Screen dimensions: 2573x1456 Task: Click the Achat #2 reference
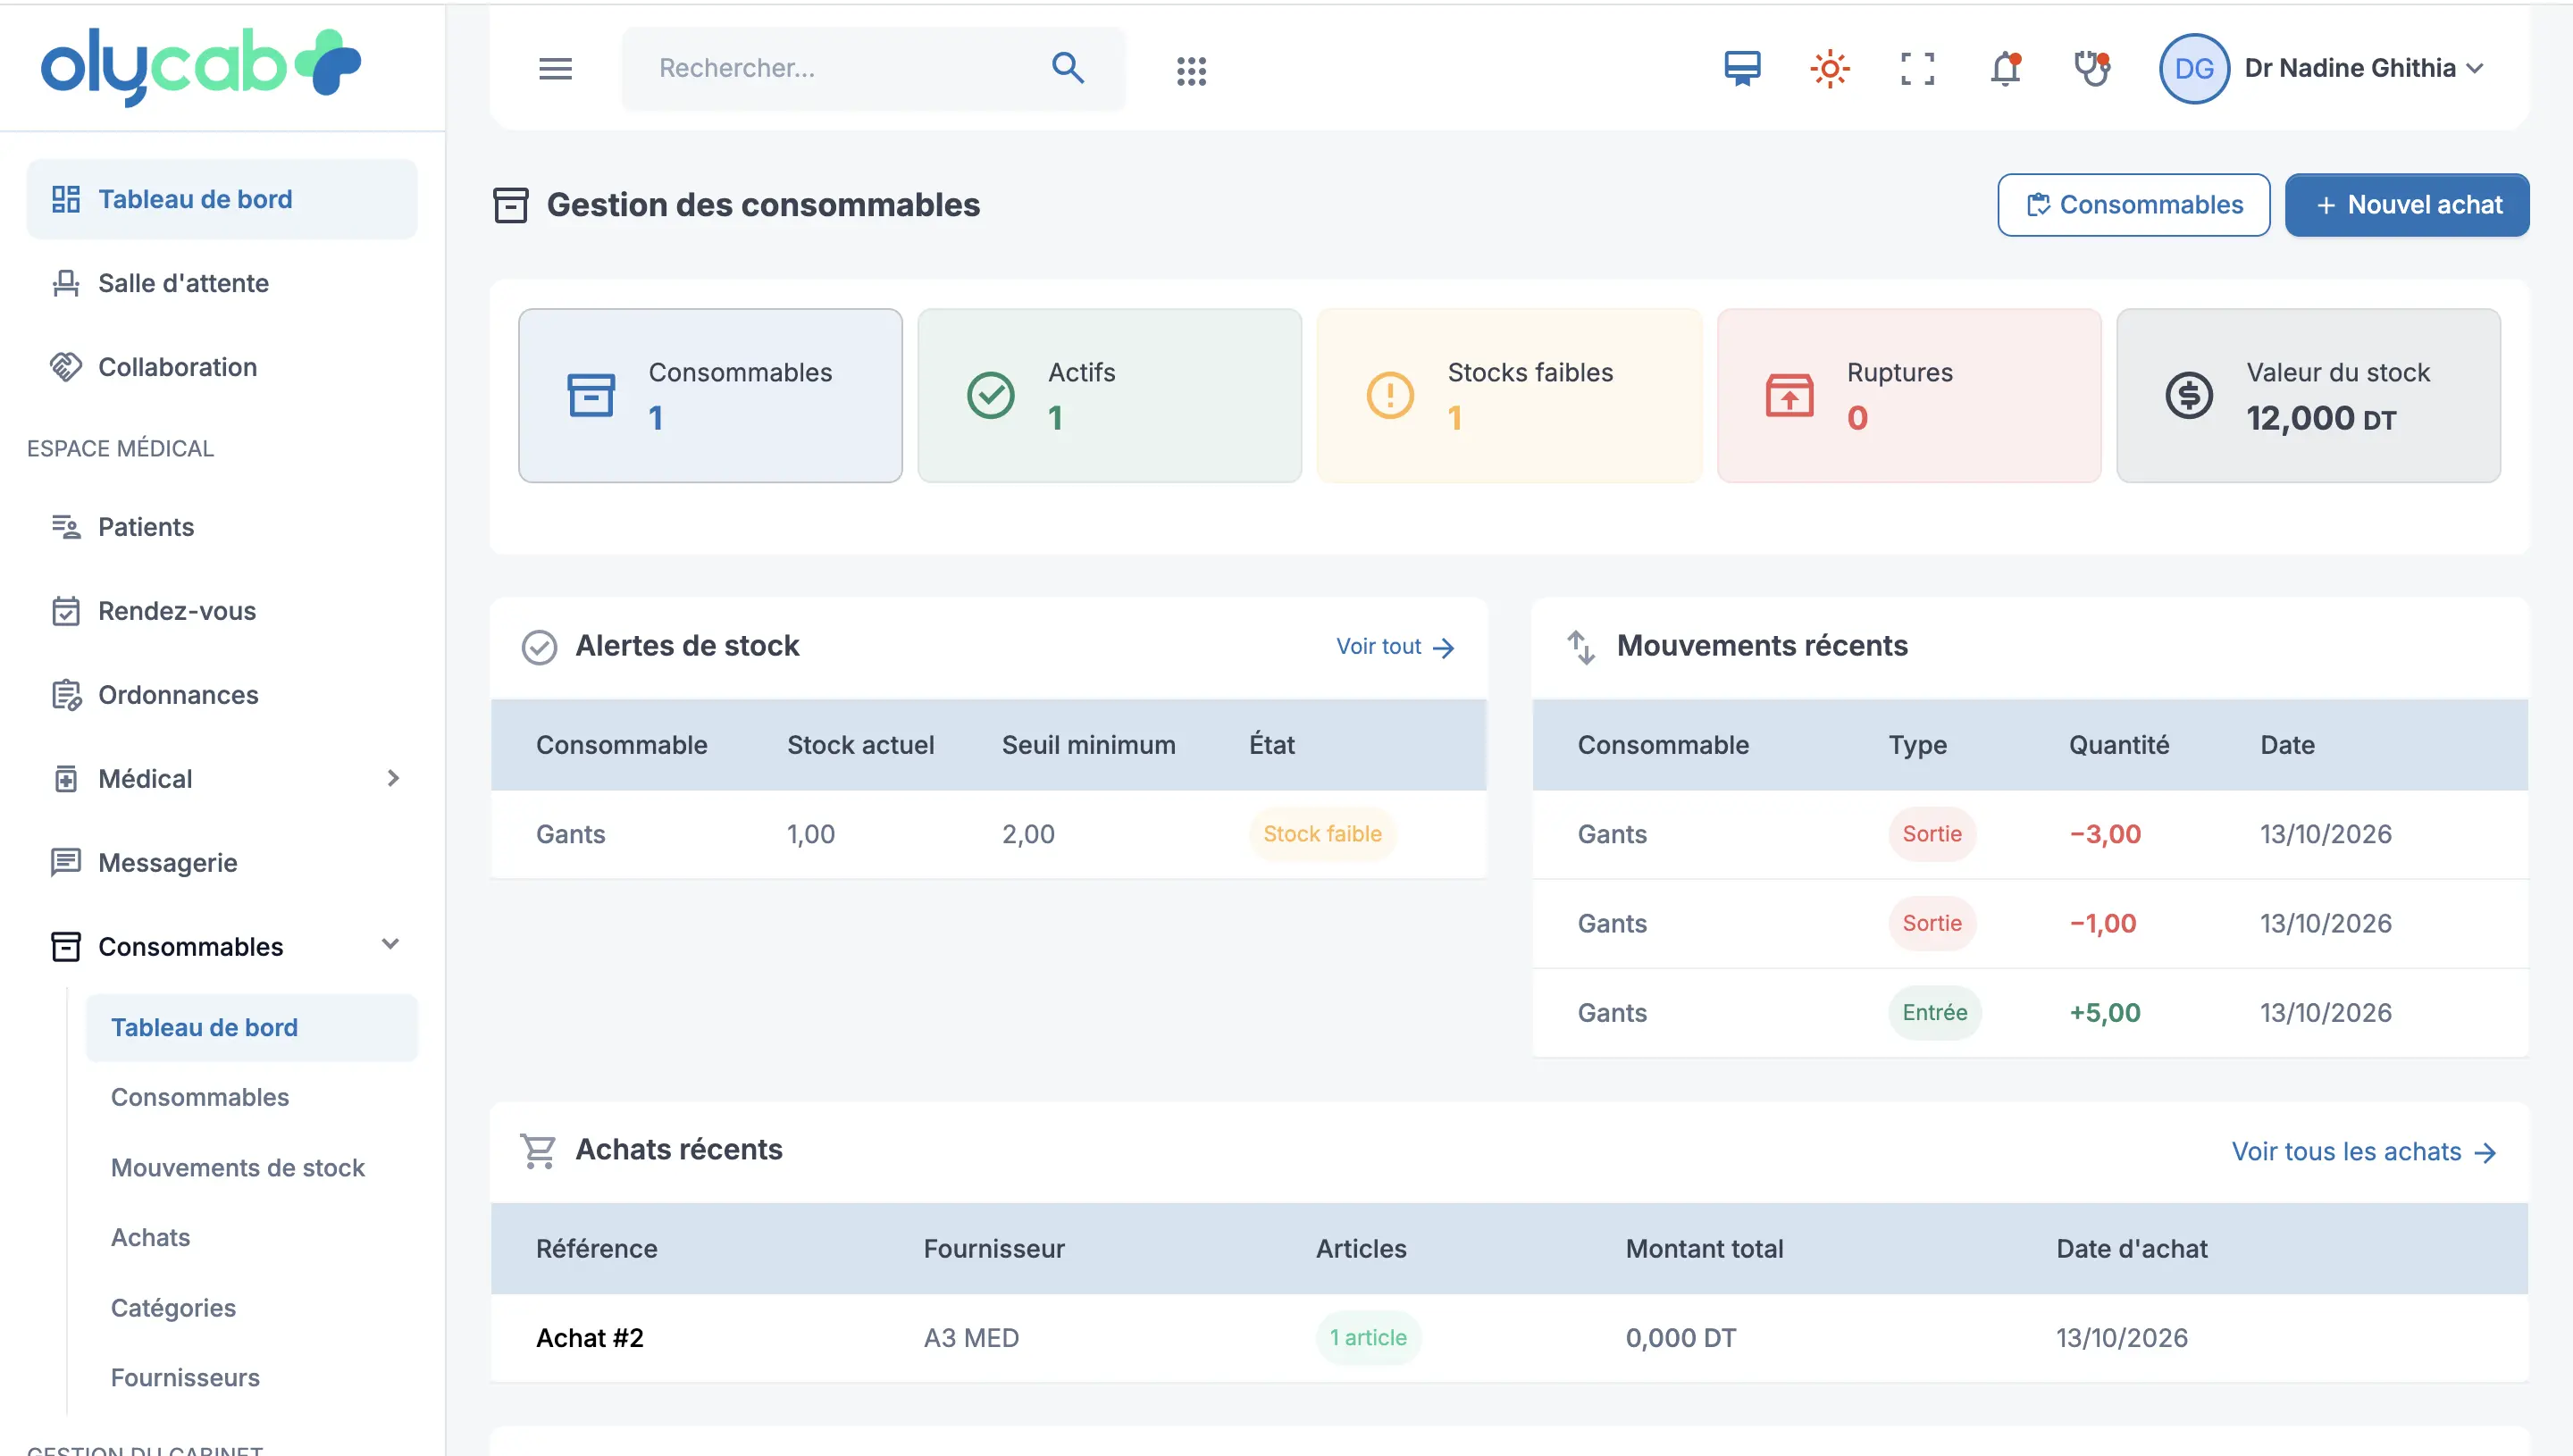[590, 1338]
